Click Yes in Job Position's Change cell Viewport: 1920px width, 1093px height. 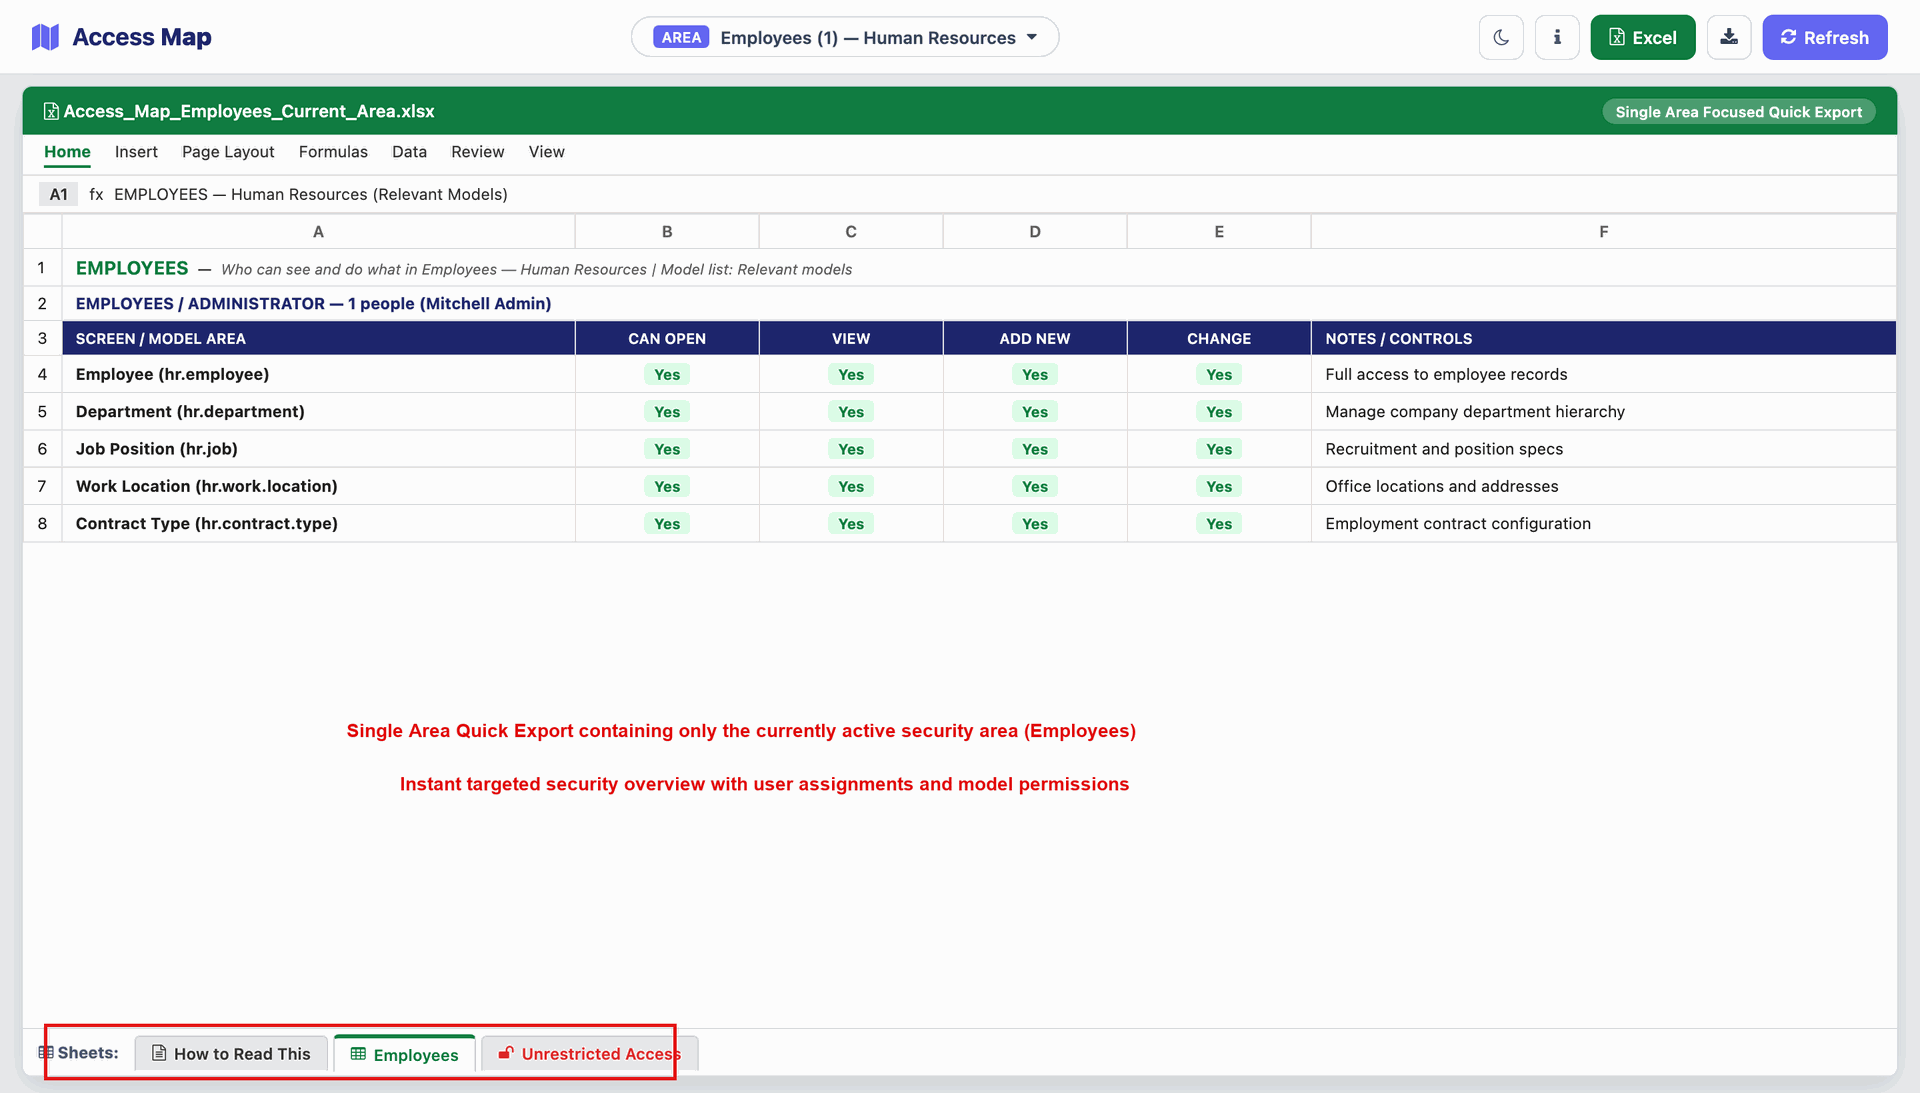(x=1219, y=449)
